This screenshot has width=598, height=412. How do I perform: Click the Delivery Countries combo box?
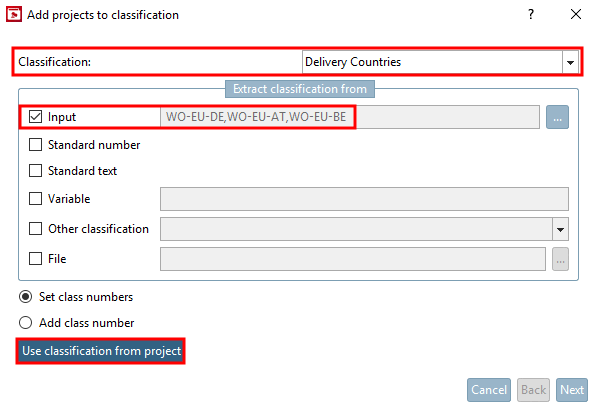440,62
